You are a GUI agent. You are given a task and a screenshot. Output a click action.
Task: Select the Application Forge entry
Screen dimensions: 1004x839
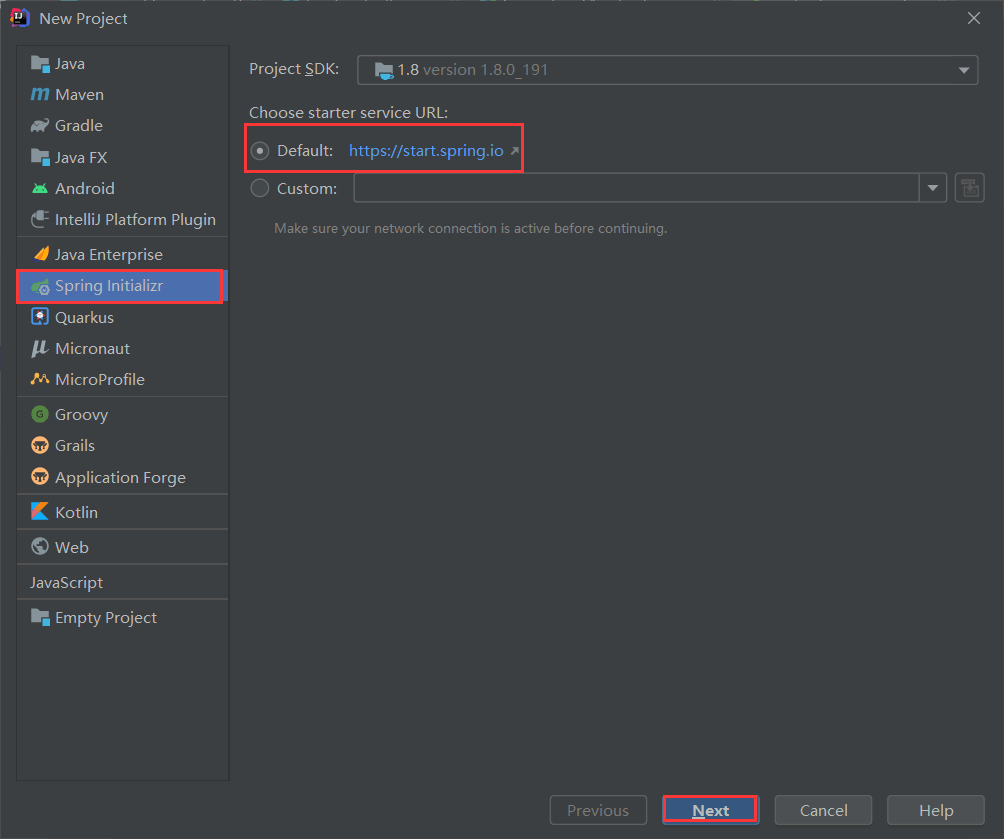point(122,477)
